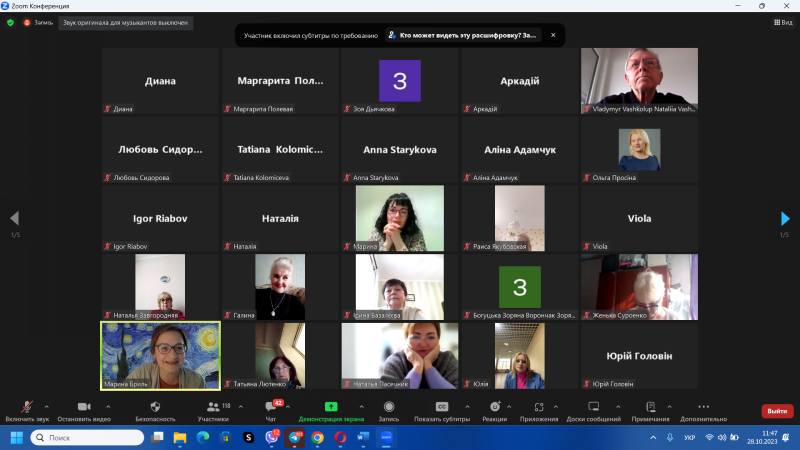Click the red Выйти leave button
This screenshot has height=450, width=800.
(777, 411)
